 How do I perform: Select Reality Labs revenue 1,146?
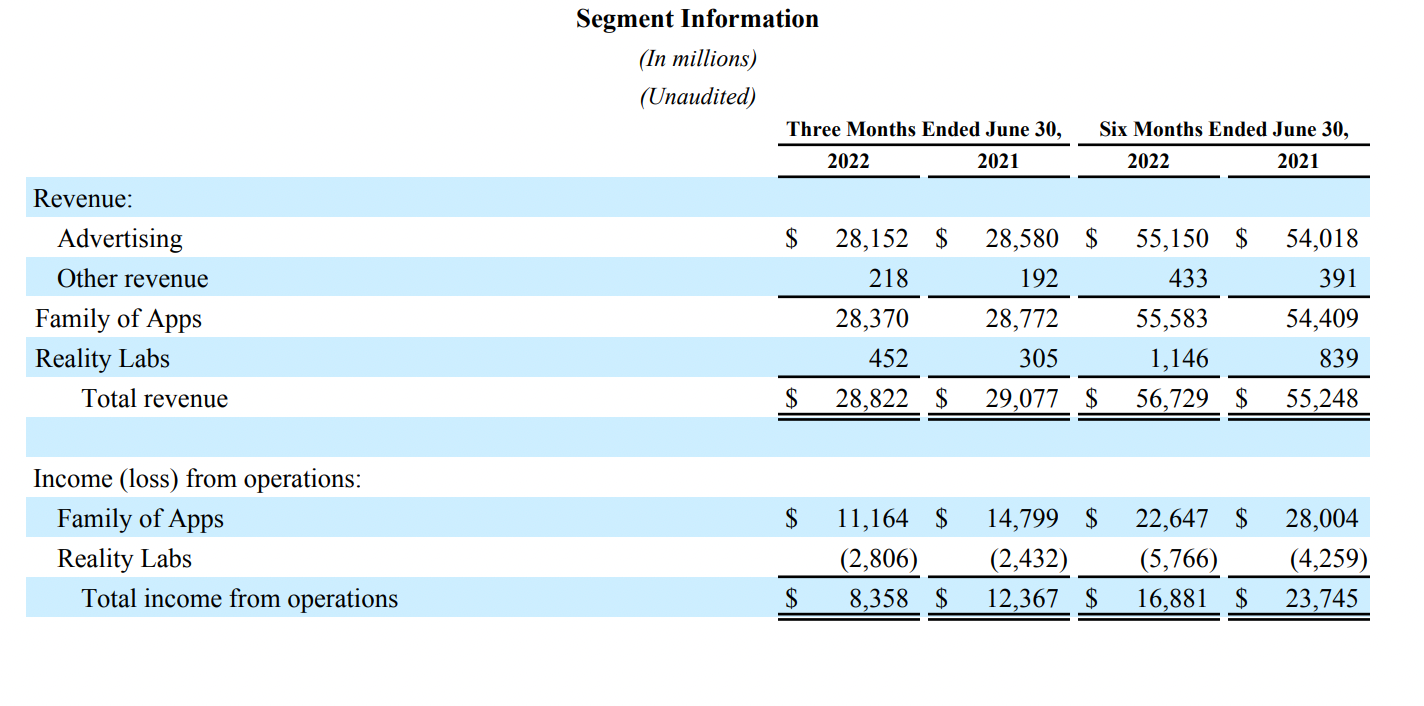pyautogui.click(x=1179, y=359)
